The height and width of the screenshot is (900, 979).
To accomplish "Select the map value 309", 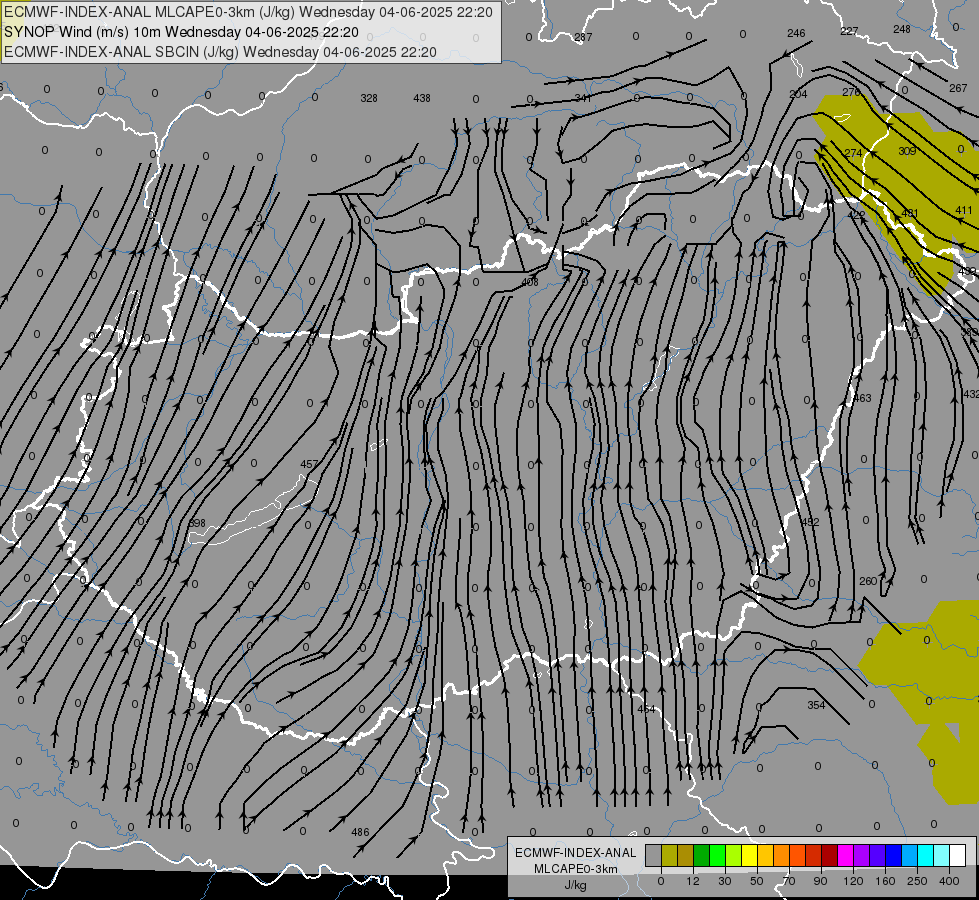I will [x=907, y=151].
